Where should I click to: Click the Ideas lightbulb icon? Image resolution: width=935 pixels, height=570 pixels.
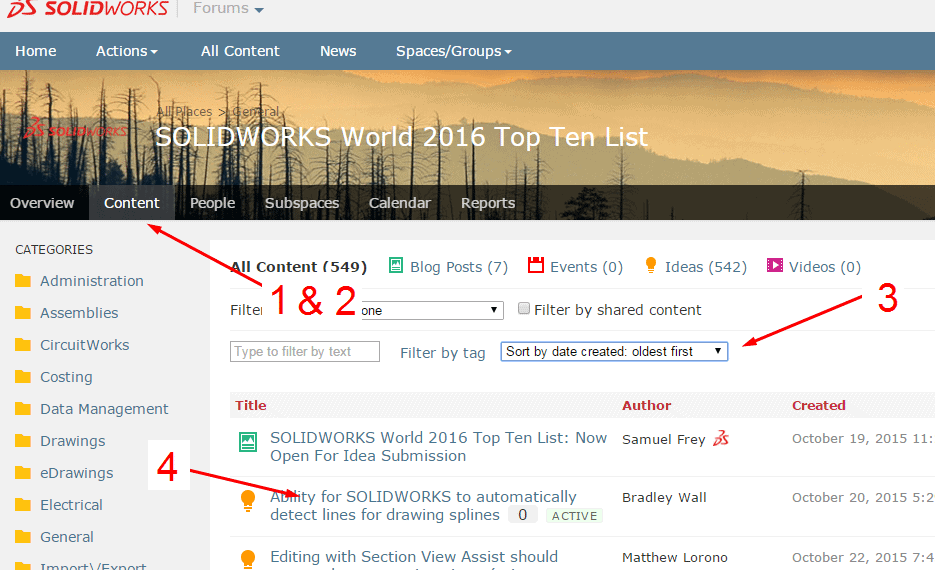coord(651,266)
